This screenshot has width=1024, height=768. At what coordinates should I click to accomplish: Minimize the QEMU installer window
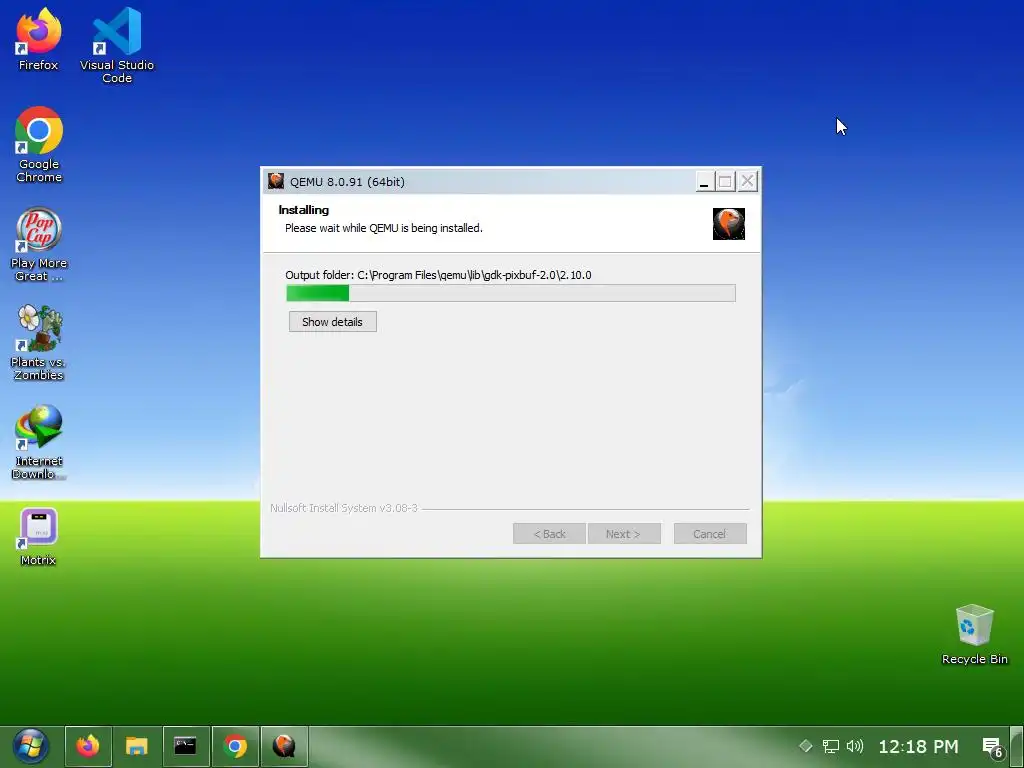[x=704, y=181]
